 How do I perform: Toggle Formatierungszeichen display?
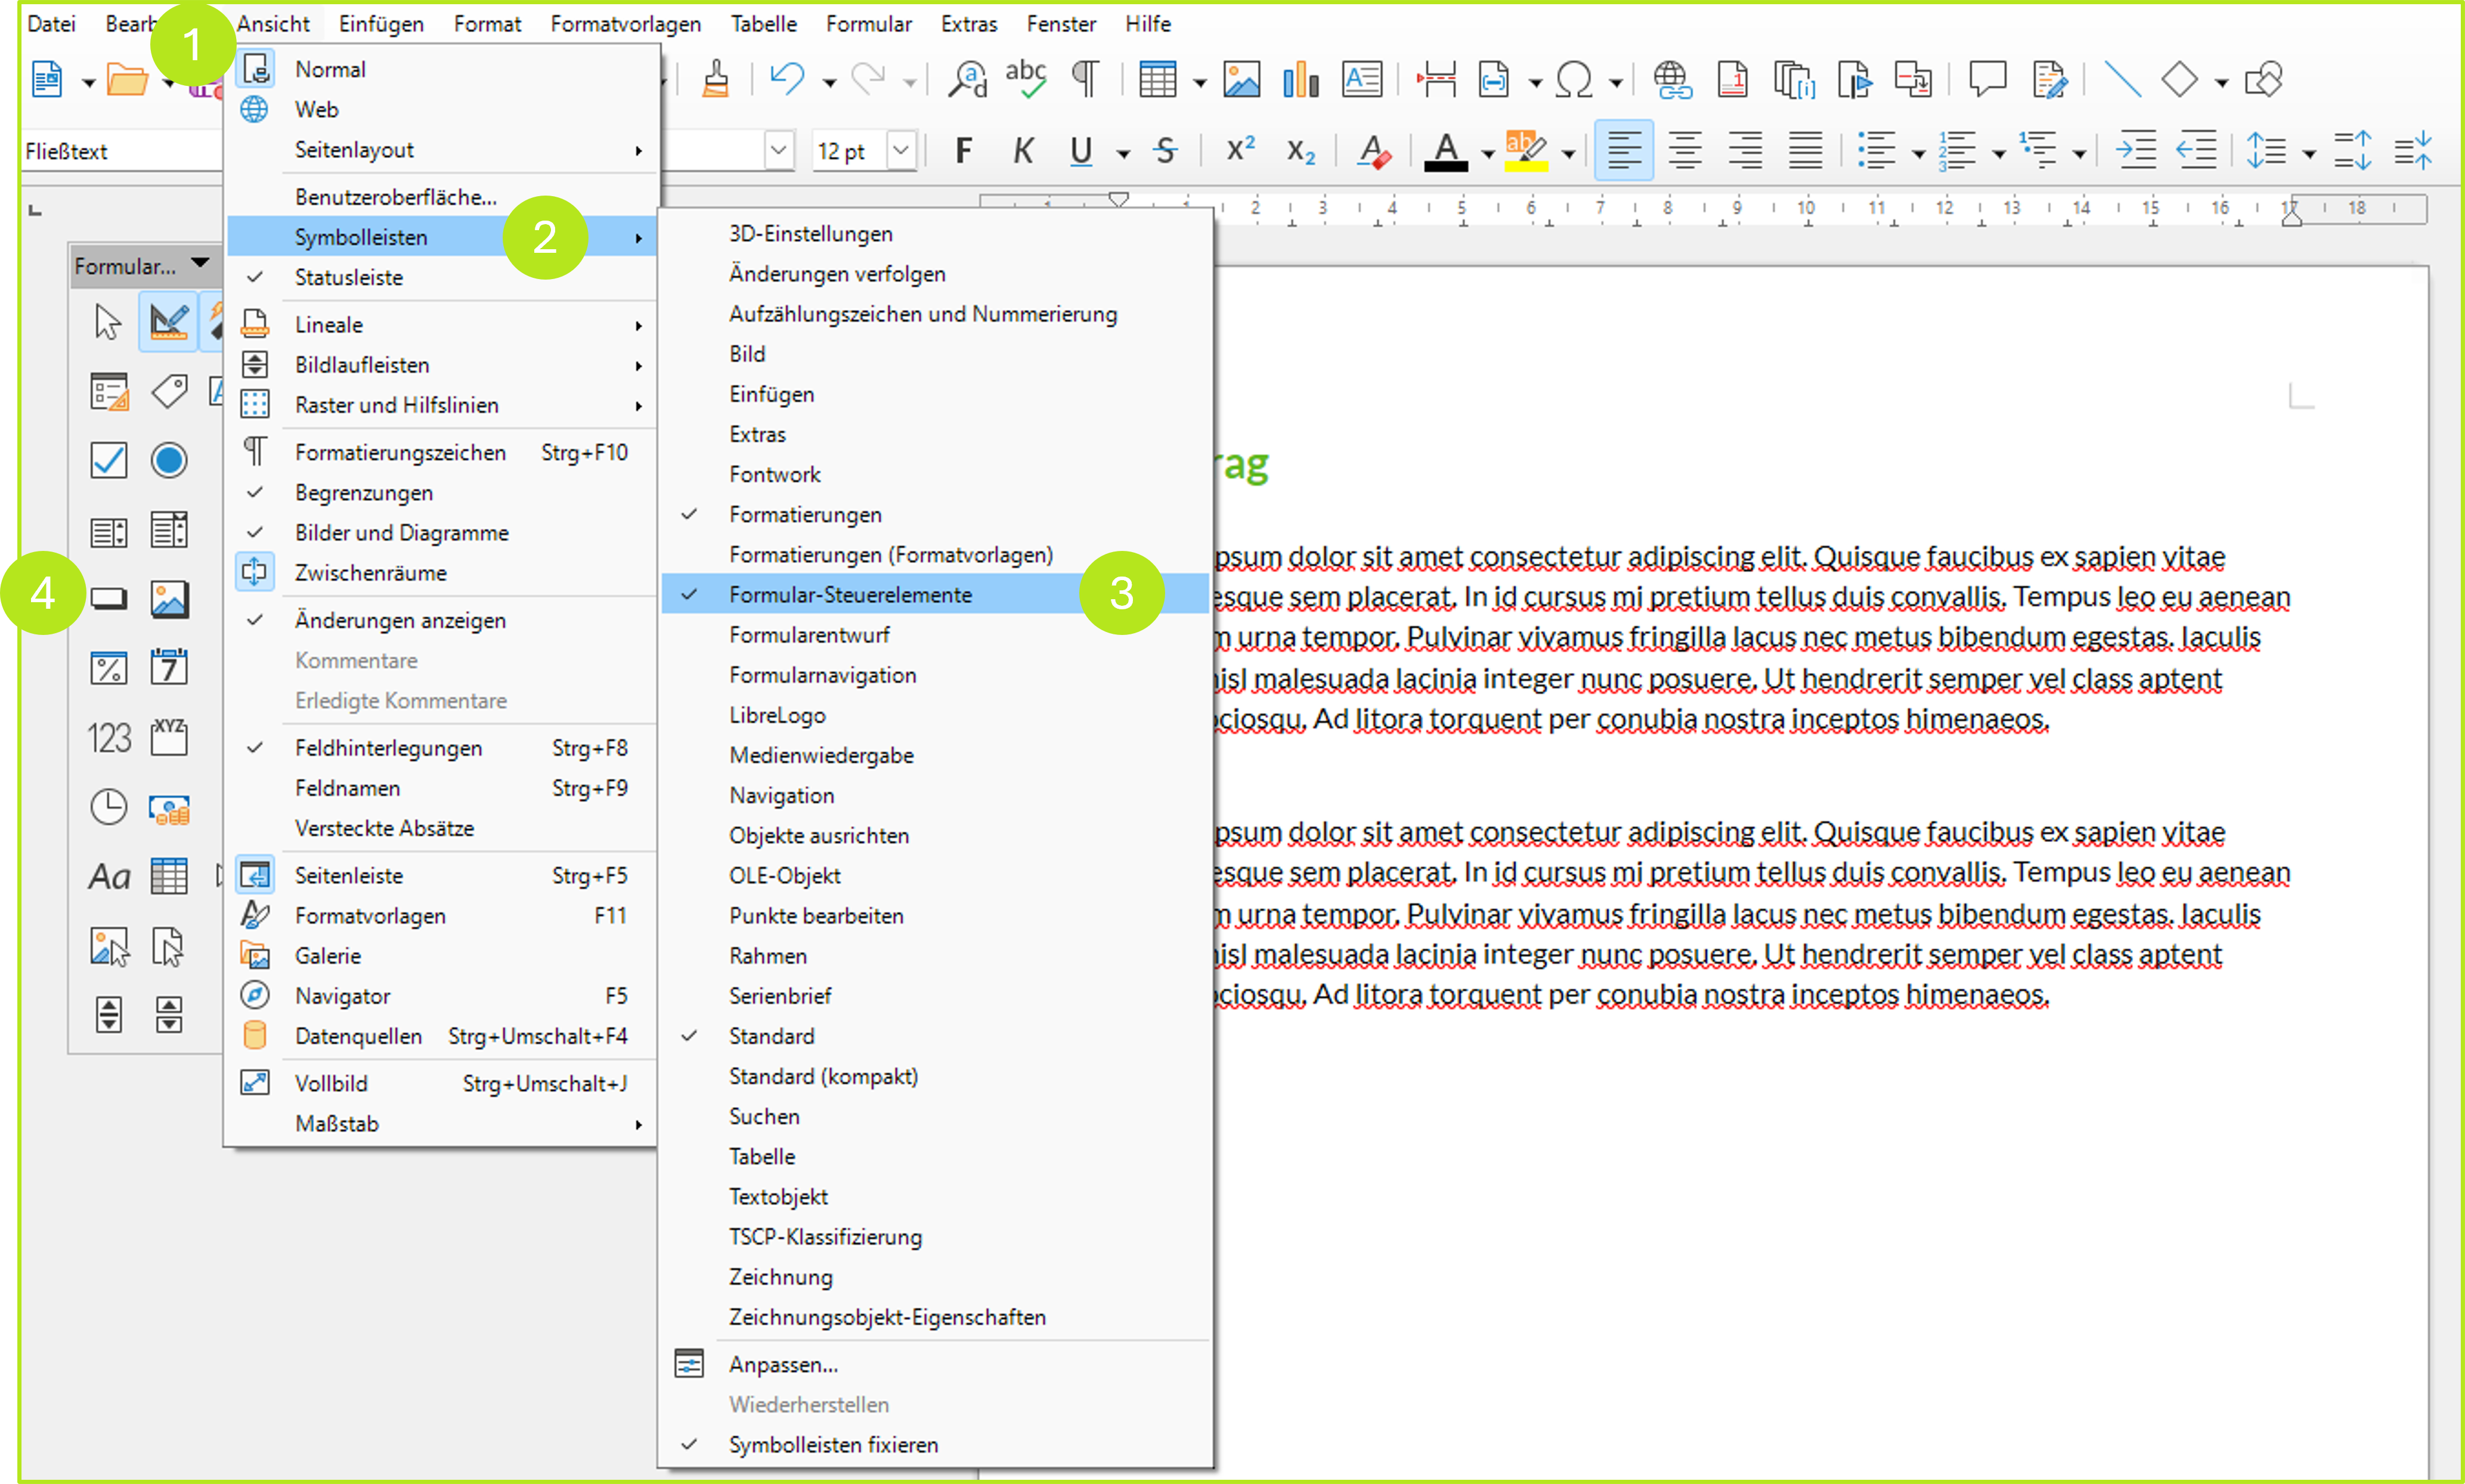pos(400,452)
